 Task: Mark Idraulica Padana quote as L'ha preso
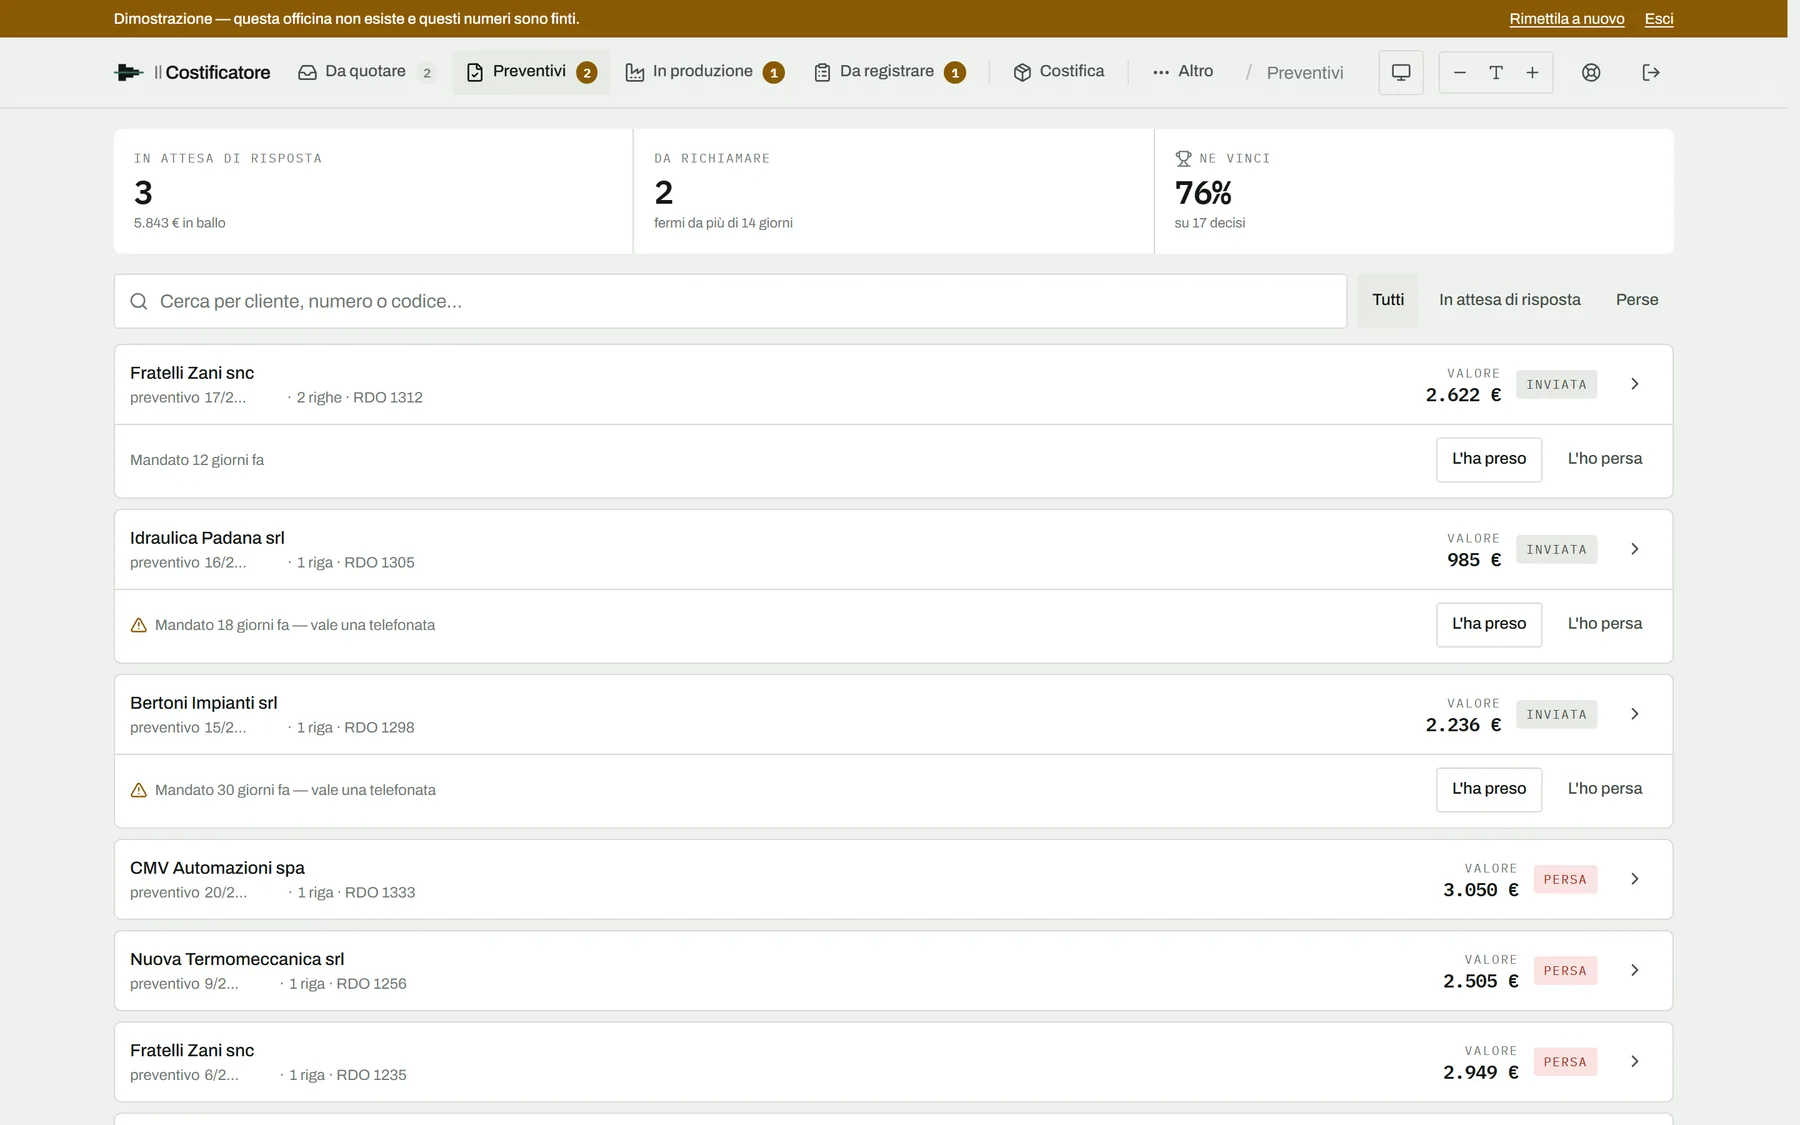click(1489, 624)
